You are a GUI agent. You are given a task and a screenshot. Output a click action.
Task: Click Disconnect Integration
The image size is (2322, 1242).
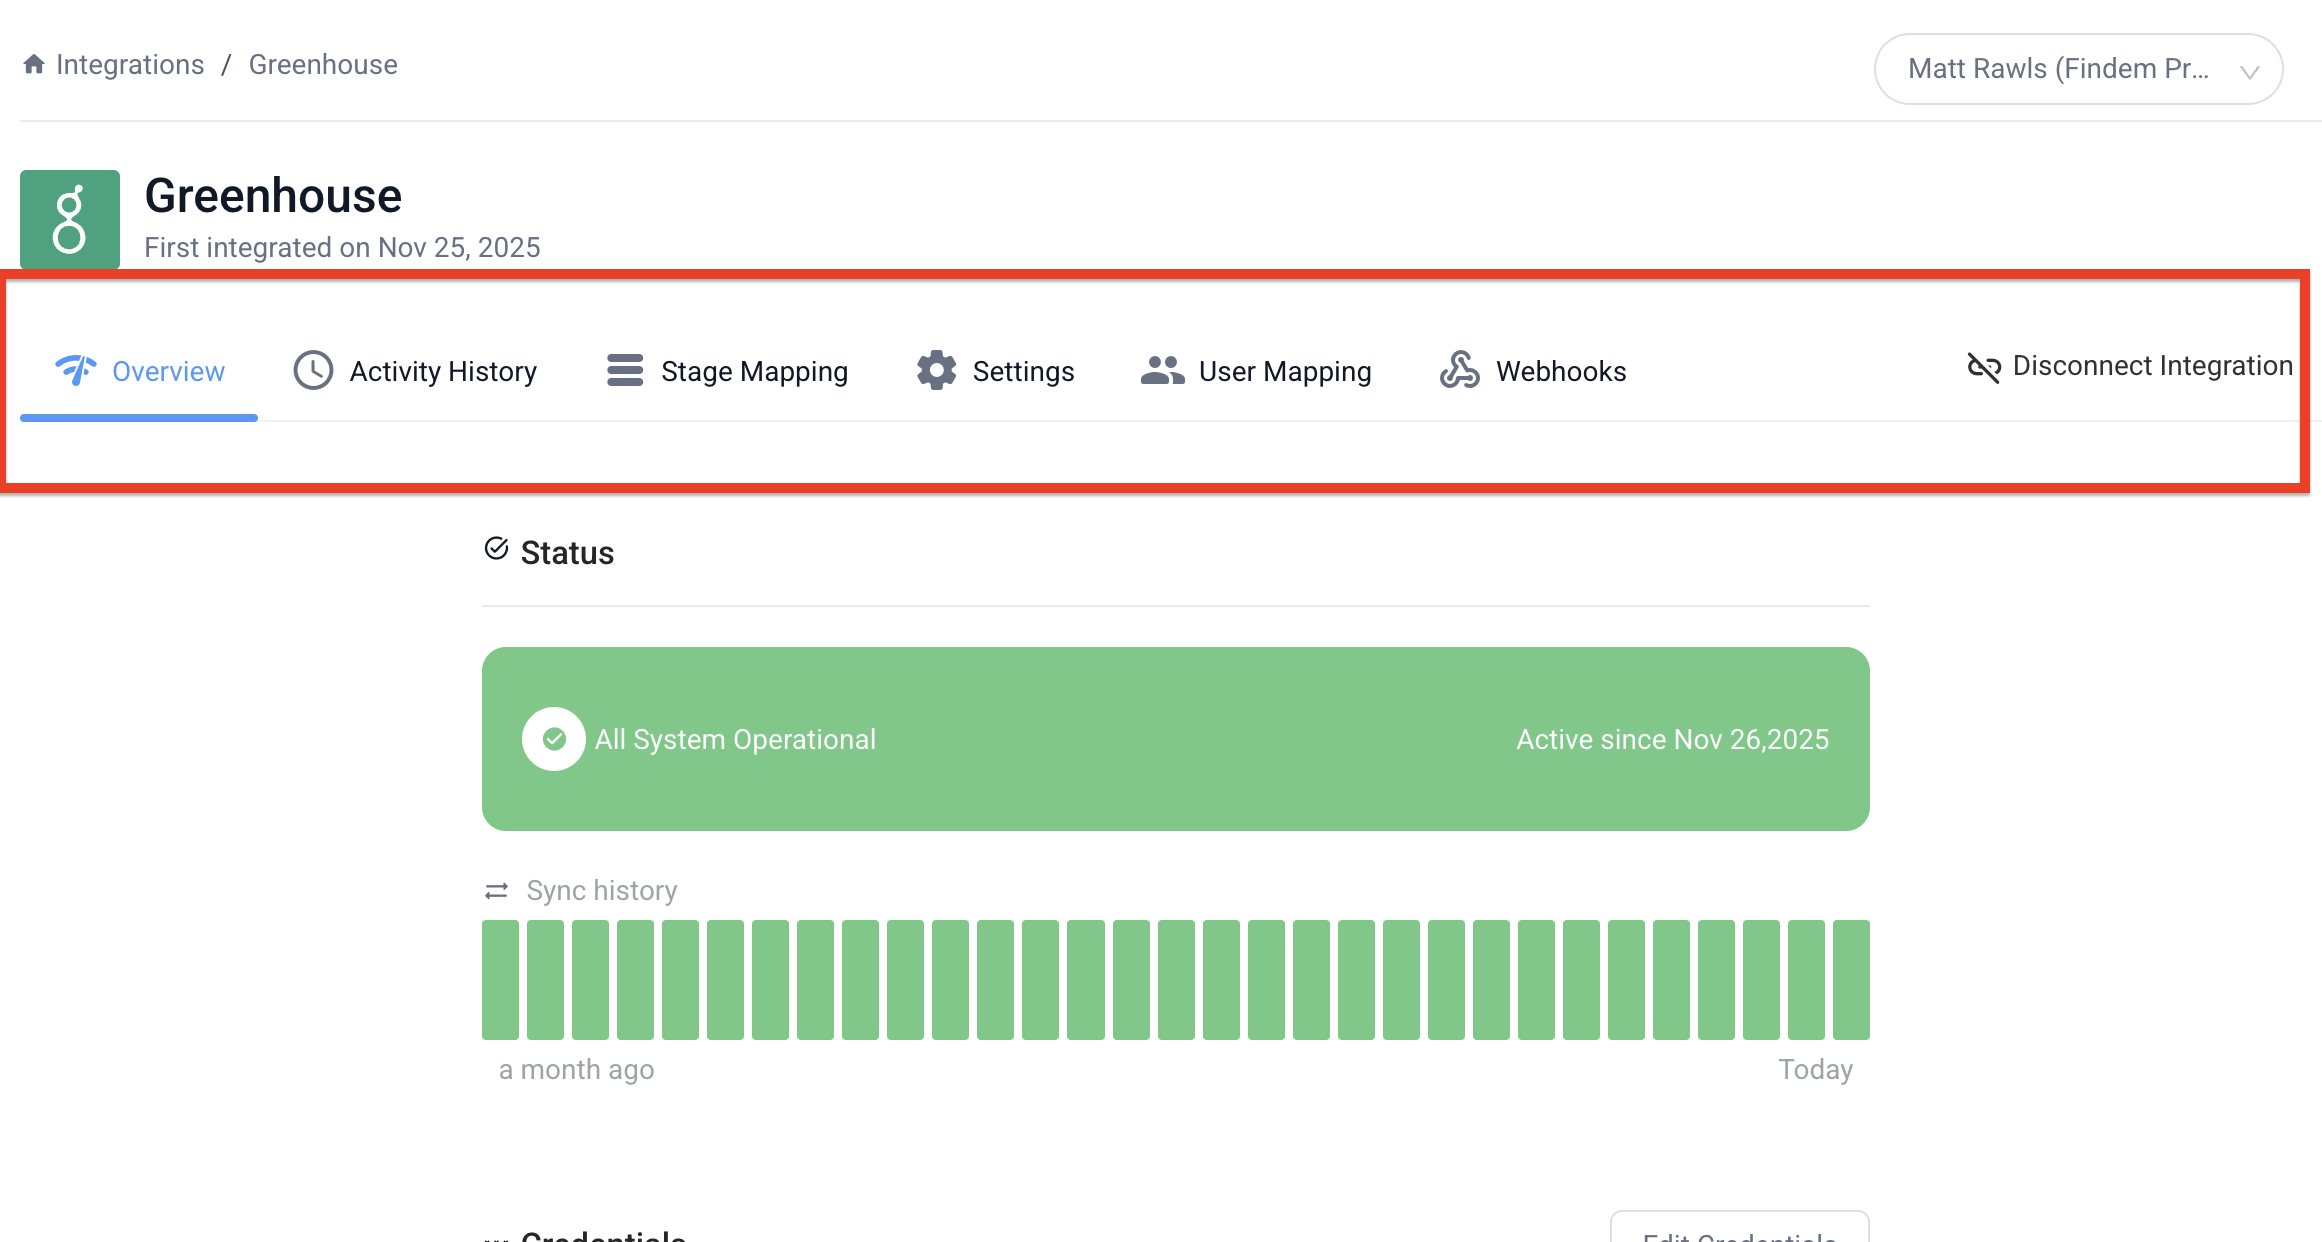pos(2129,366)
